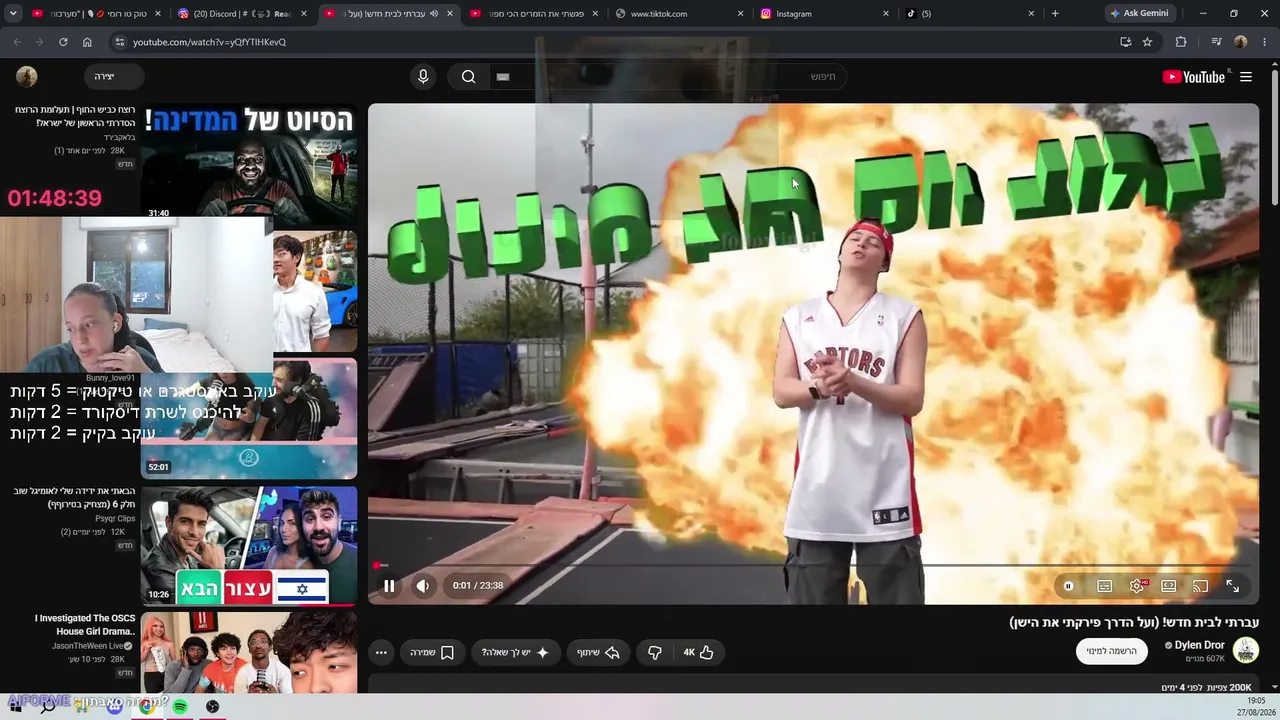View site information icon in address bar
Screen dimensions: 1280x720
click(119, 42)
